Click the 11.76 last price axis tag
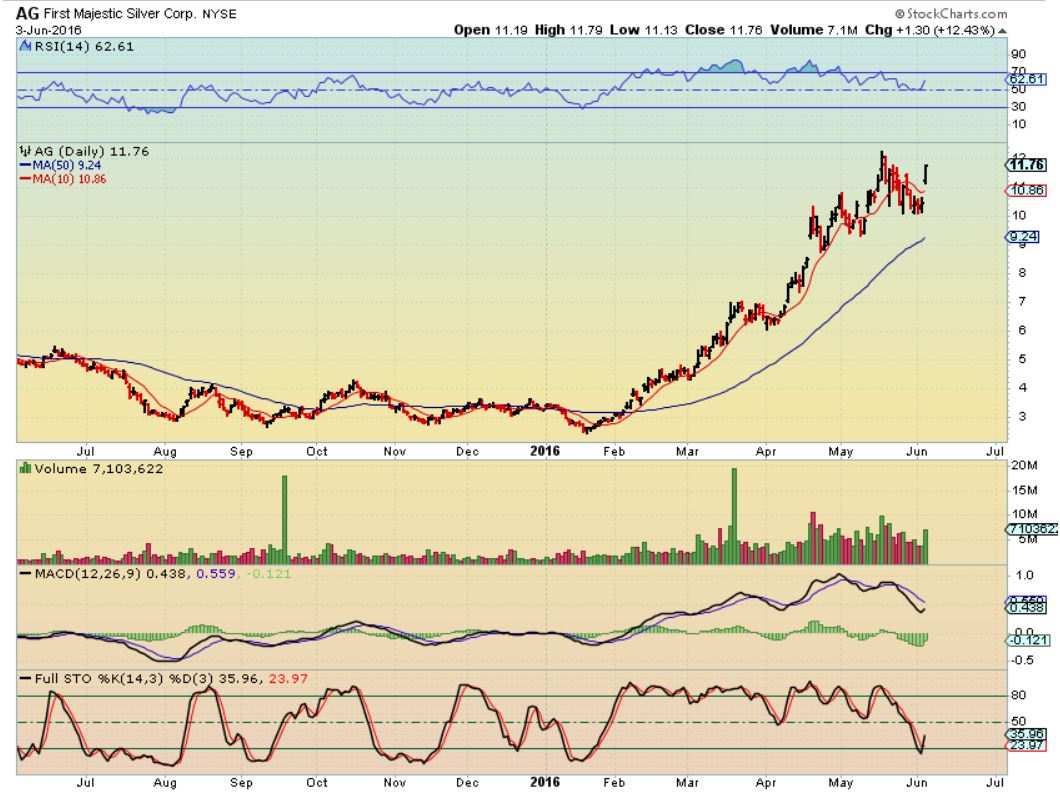The height and width of the screenshot is (802, 1060). 1026,165
